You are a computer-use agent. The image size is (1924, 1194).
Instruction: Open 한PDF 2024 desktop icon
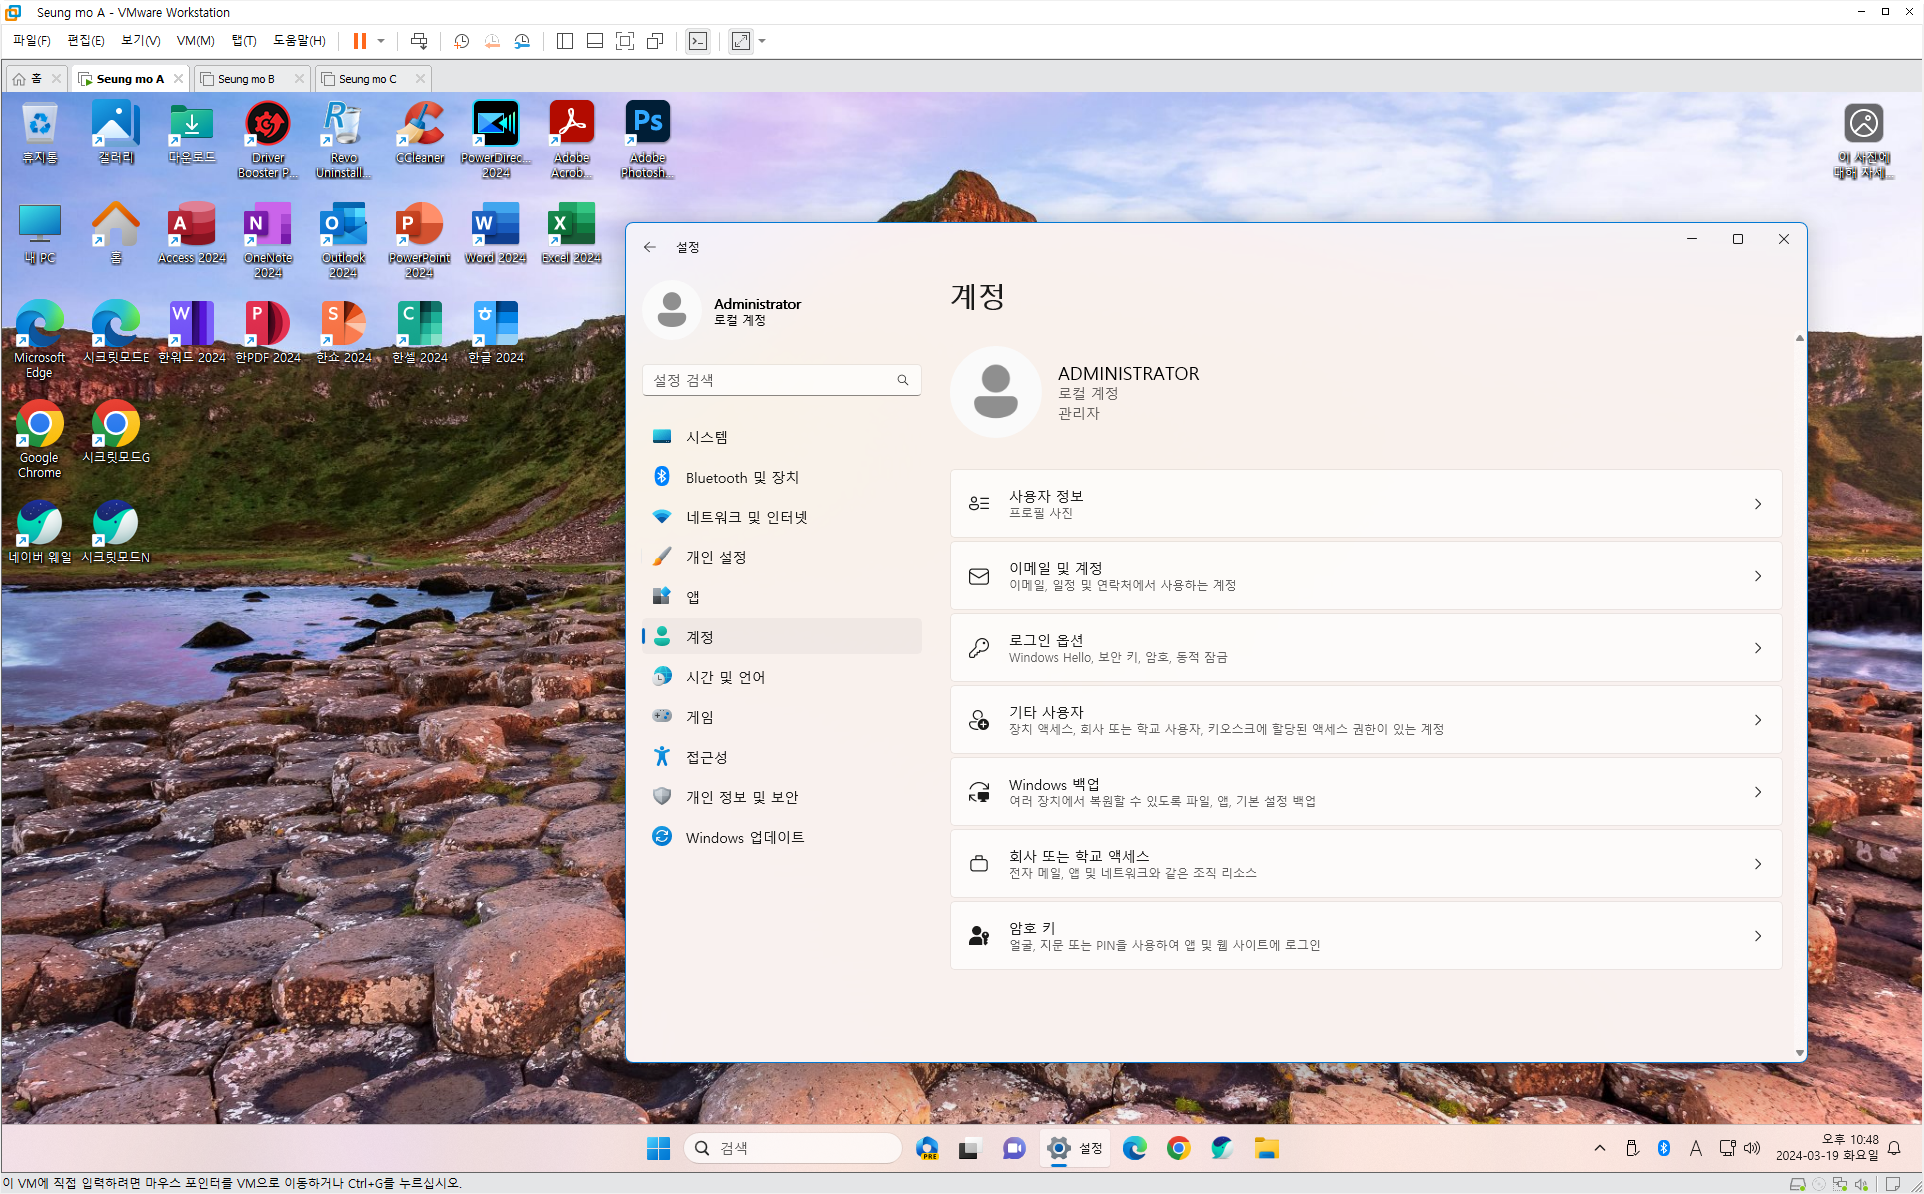268,332
